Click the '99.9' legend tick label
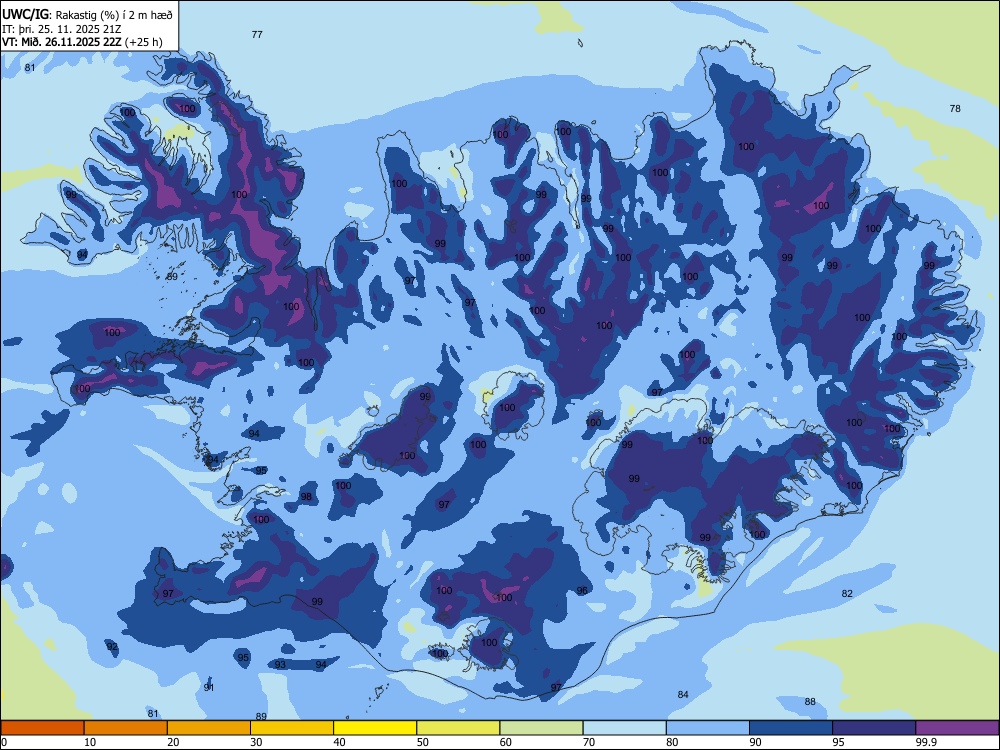Viewport: 1000px width, 750px height. 926,742
